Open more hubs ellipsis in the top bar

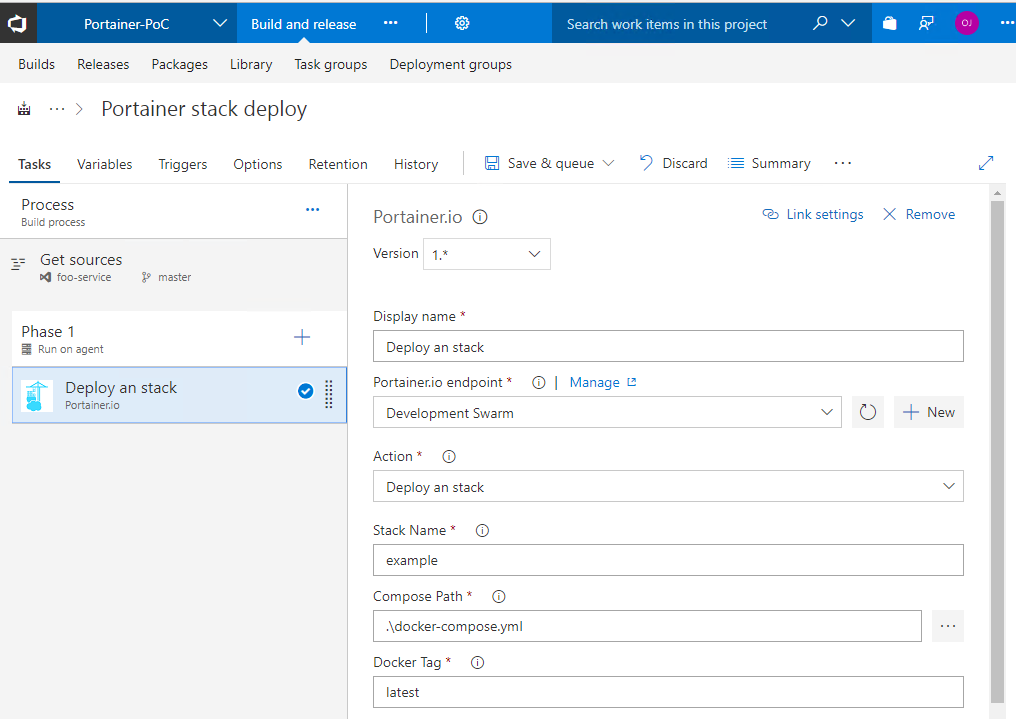[390, 23]
